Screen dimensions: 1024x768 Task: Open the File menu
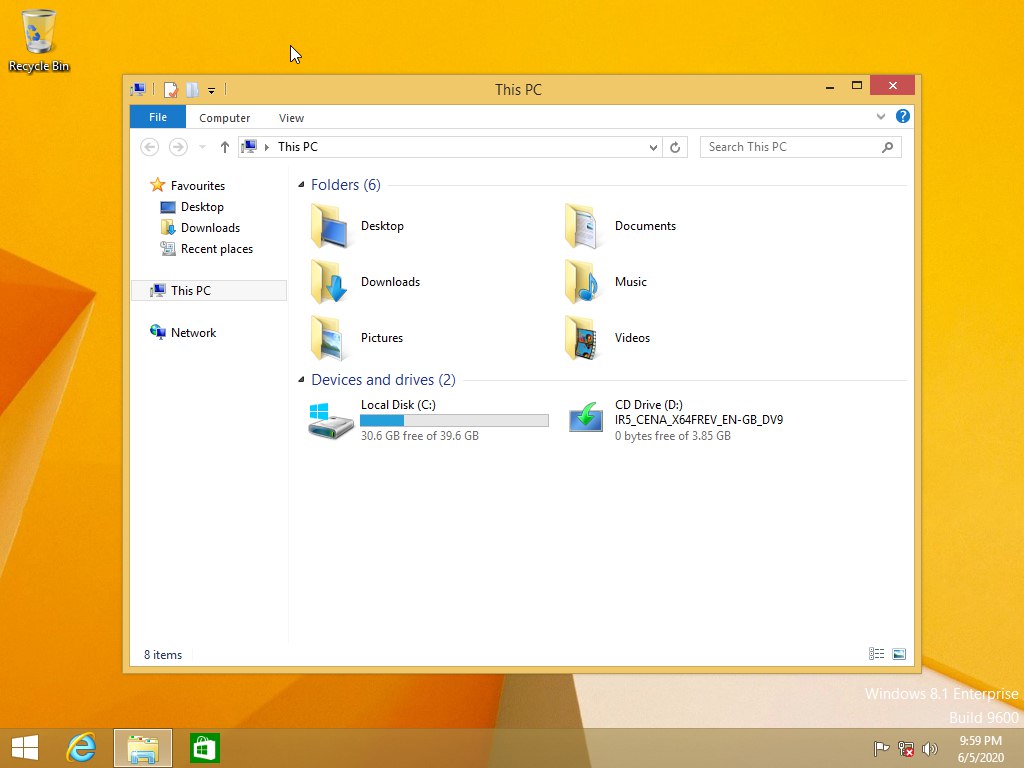click(158, 117)
